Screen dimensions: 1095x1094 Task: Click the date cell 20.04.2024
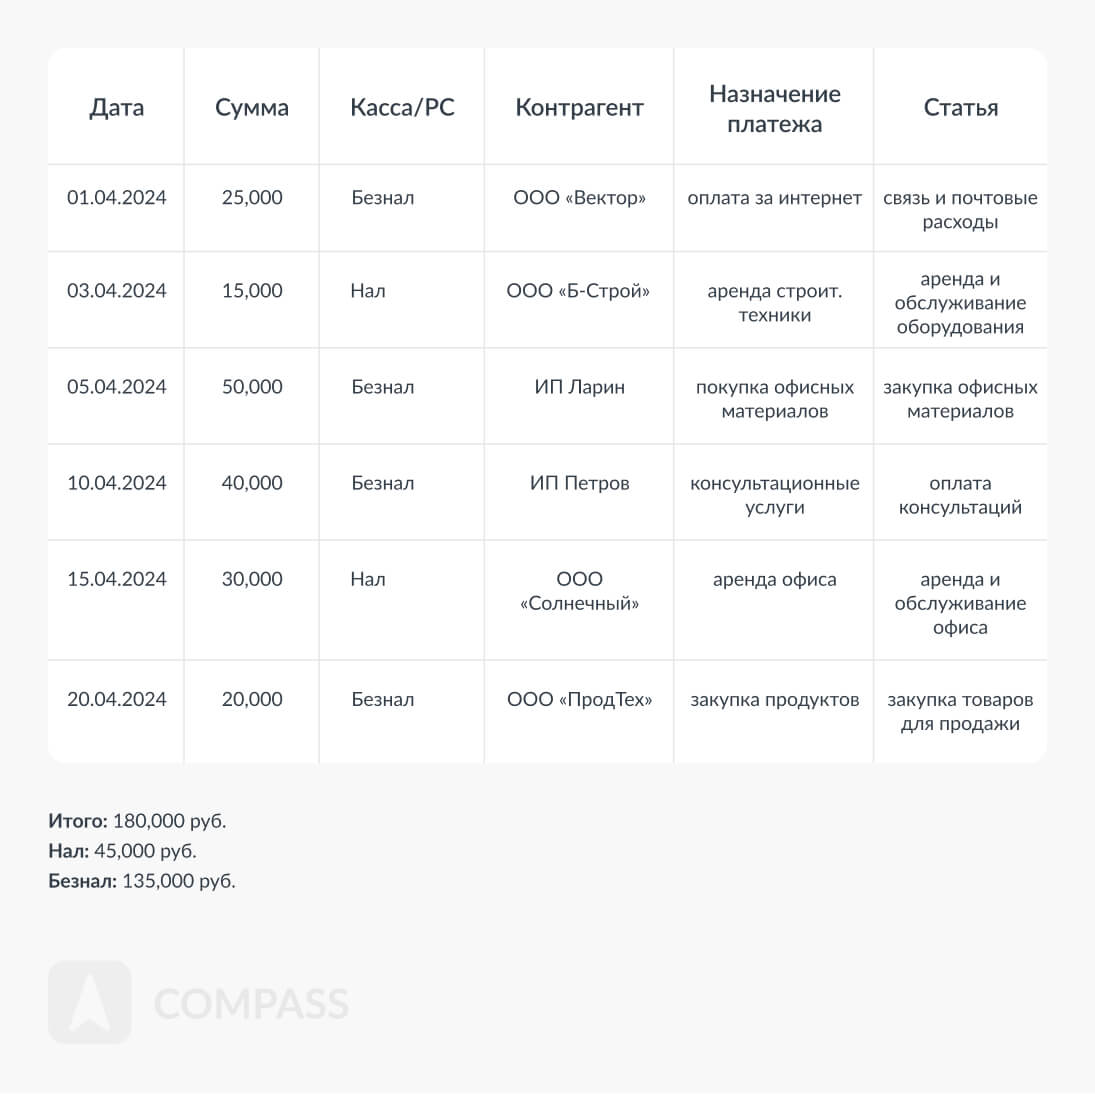pos(117,700)
